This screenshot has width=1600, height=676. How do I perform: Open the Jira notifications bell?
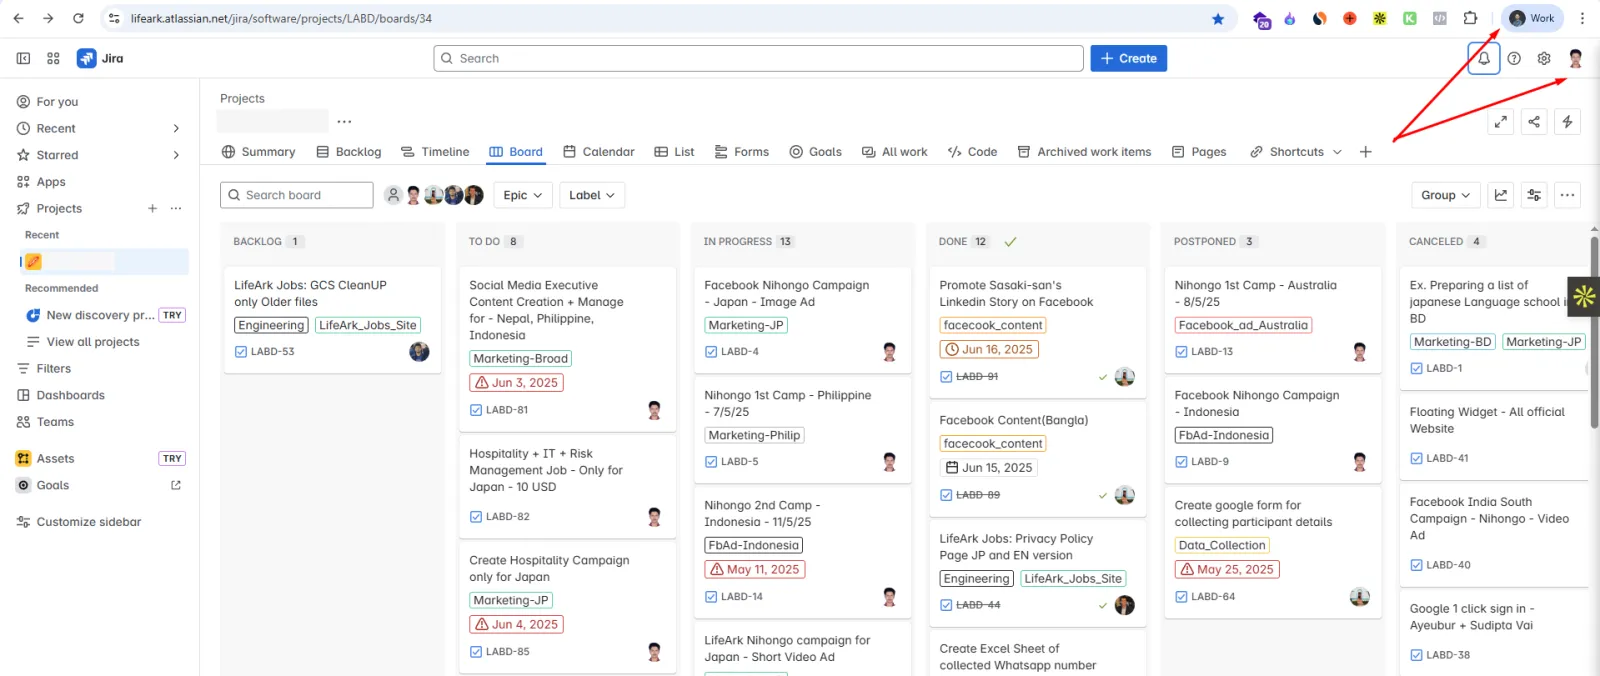click(1484, 58)
